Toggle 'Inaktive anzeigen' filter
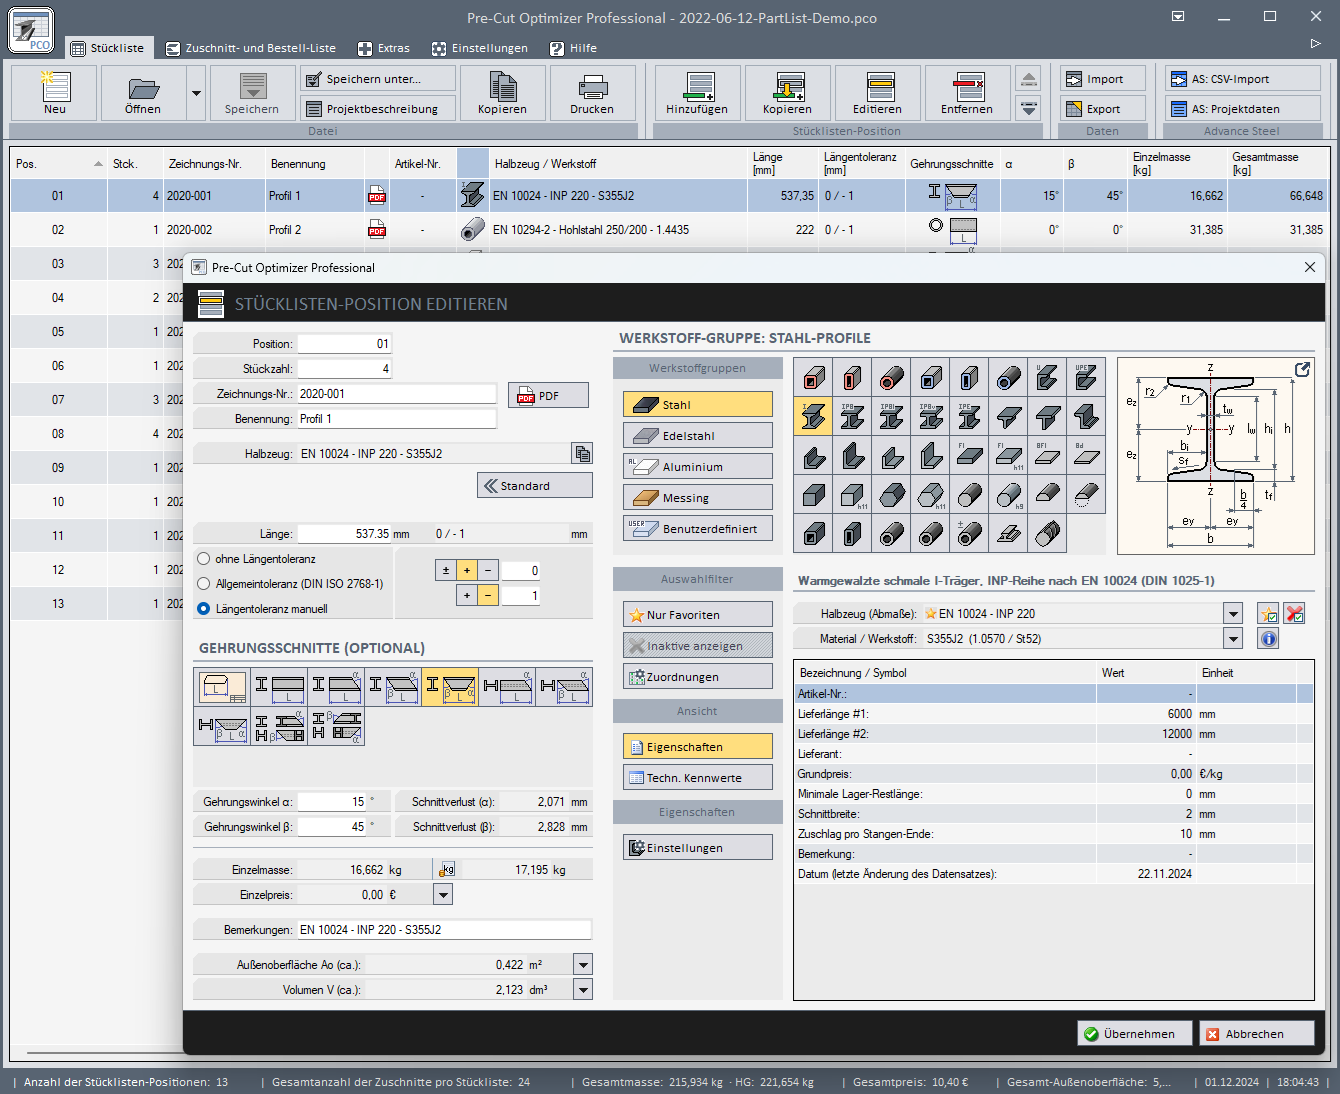Screen dimensions: 1340x1094 coord(697,645)
